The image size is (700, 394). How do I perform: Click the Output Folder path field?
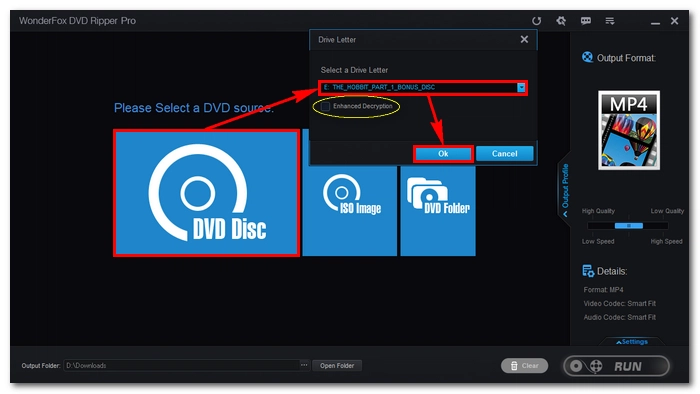tap(182, 365)
